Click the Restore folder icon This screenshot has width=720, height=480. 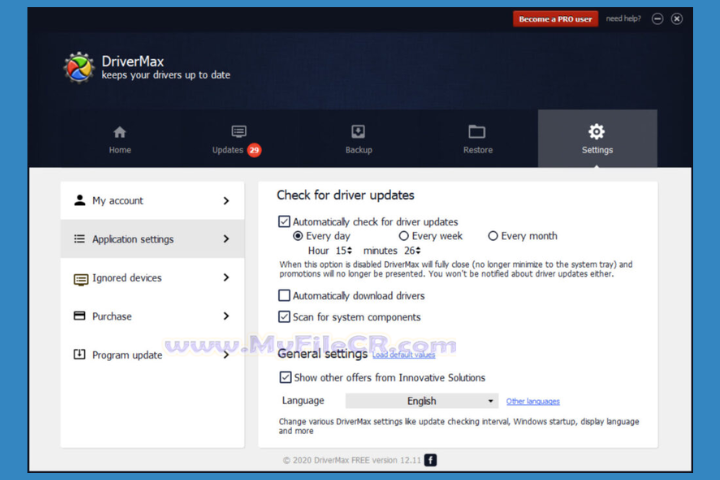click(477, 132)
